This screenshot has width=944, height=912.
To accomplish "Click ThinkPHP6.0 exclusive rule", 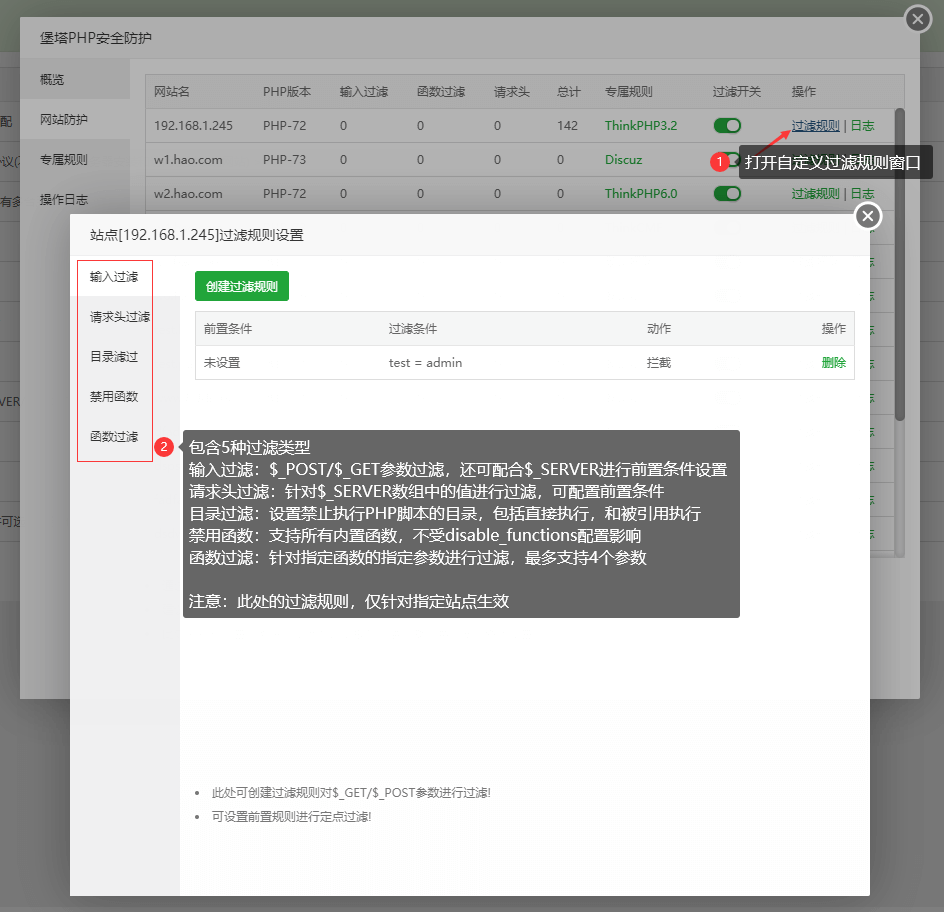I will click(x=641, y=193).
